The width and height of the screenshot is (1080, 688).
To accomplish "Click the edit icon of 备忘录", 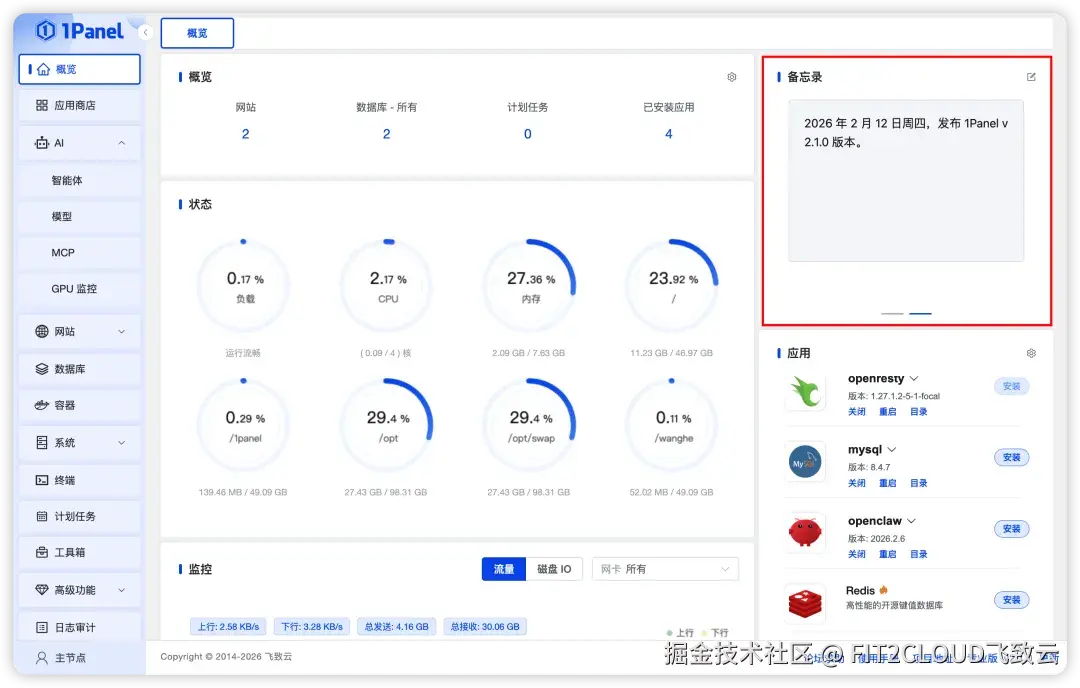I will tap(1031, 77).
